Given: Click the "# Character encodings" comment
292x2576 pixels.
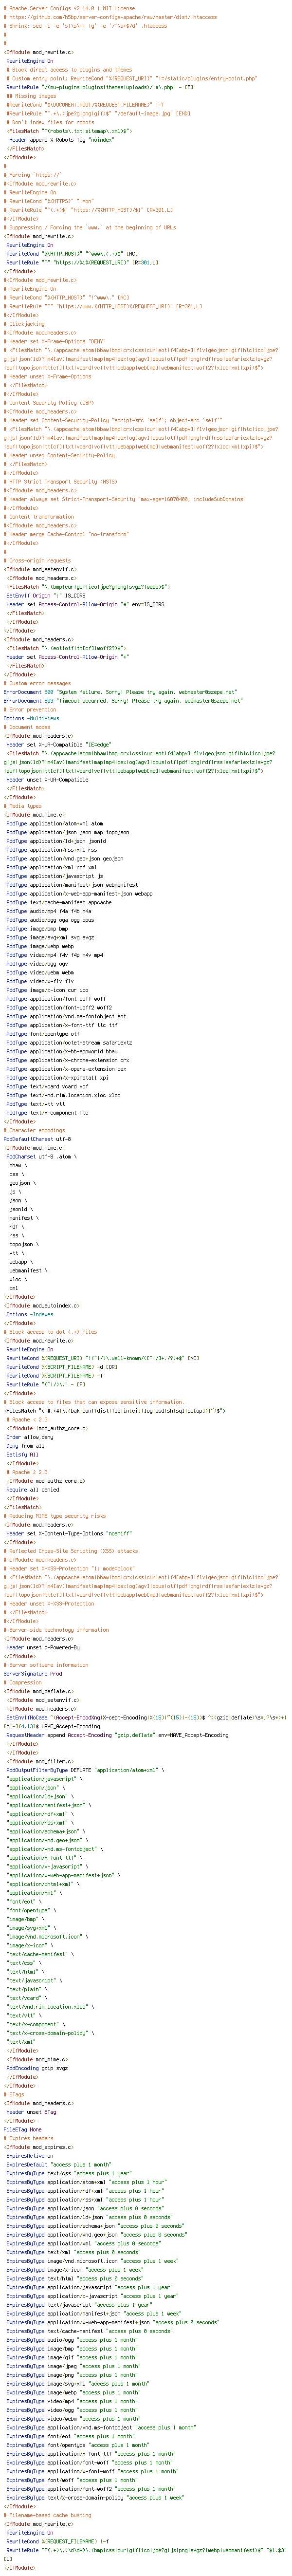Looking at the screenshot, I should click(35, 1130).
